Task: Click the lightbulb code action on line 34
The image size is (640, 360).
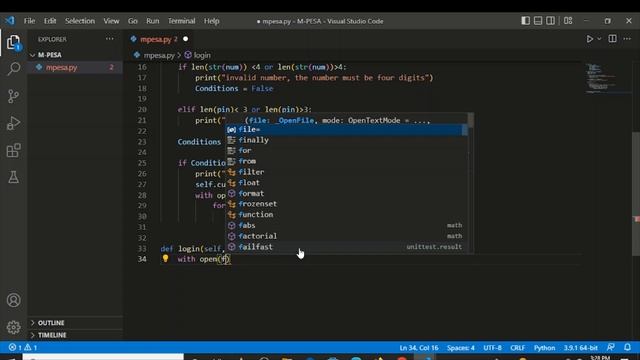Action: coord(165,258)
